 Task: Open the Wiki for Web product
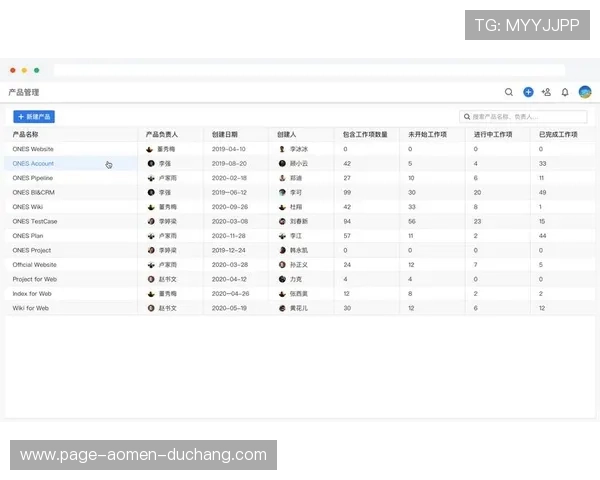pos(30,308)
